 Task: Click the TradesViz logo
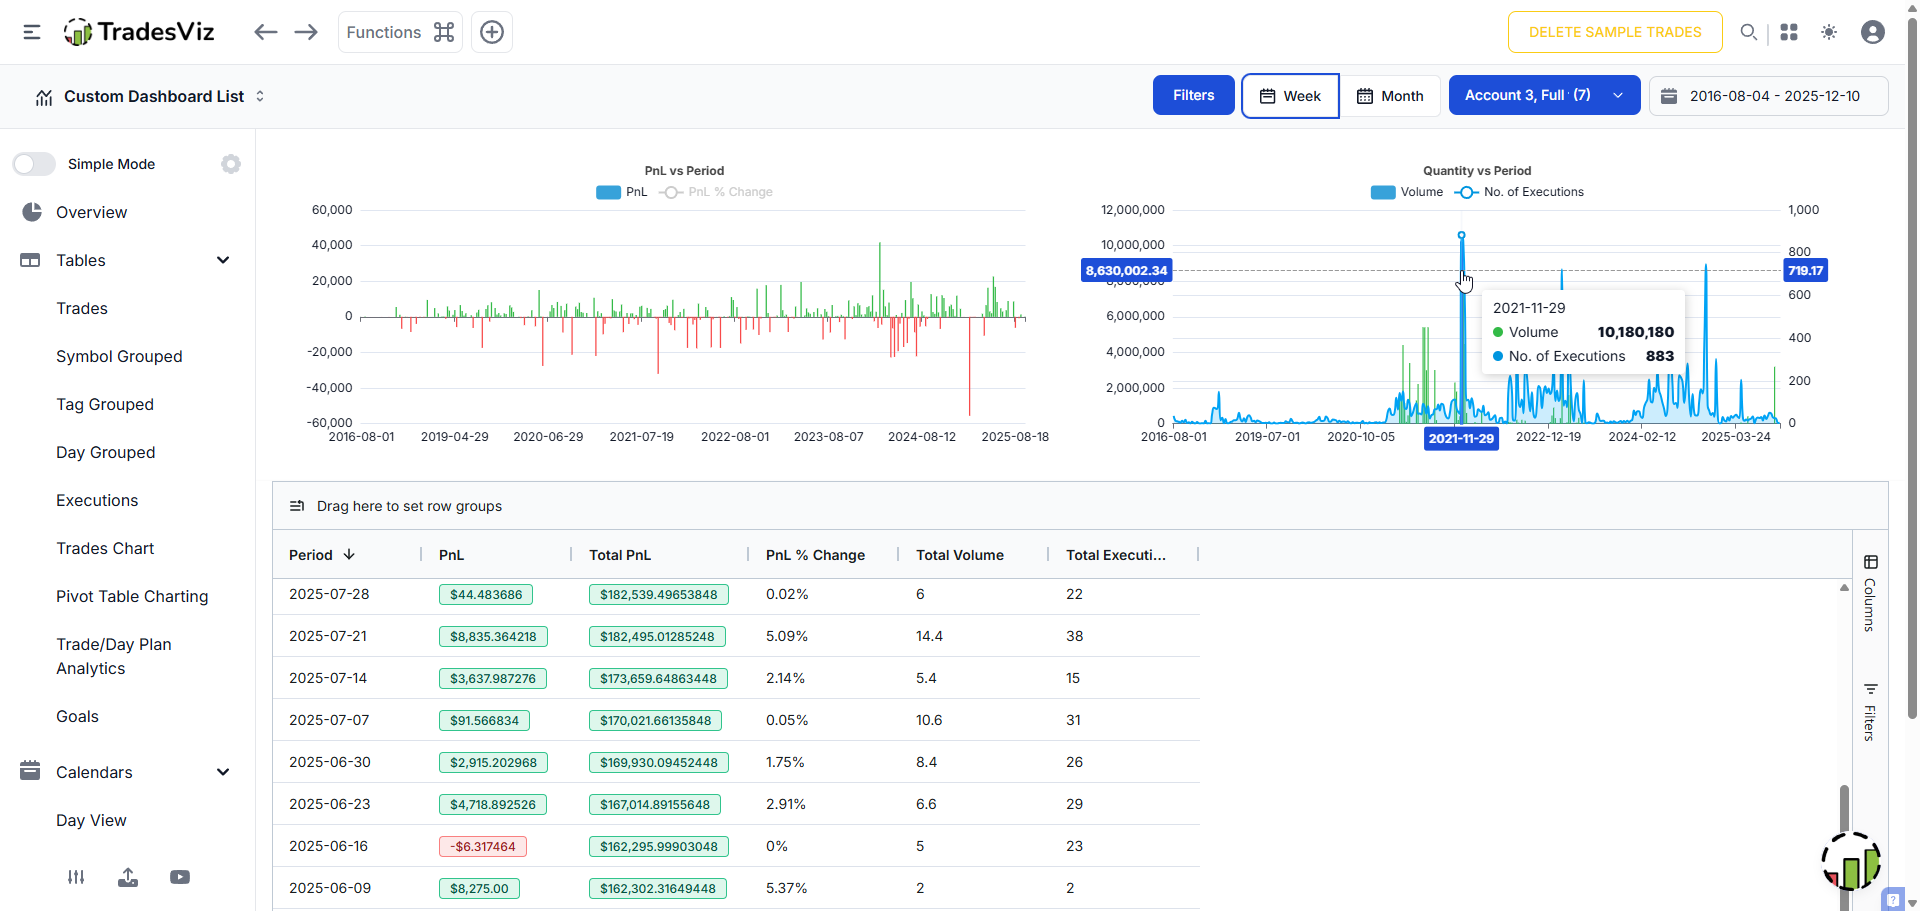tap(139, 32)
